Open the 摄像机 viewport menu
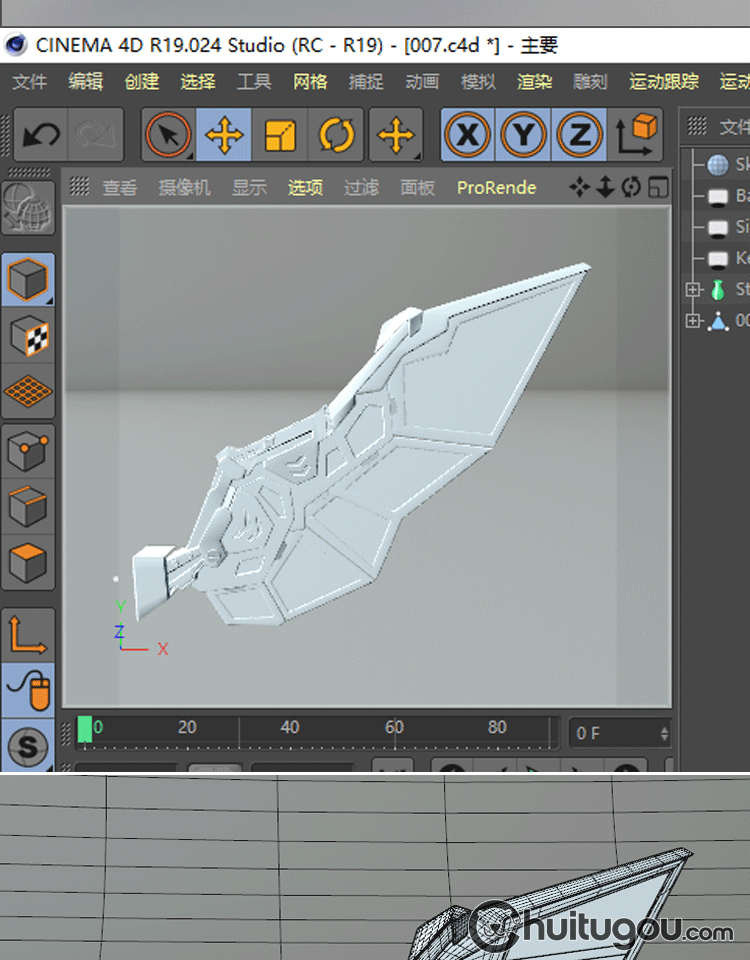This screenshot has width=750, height=960. click(x=185, y=188)
